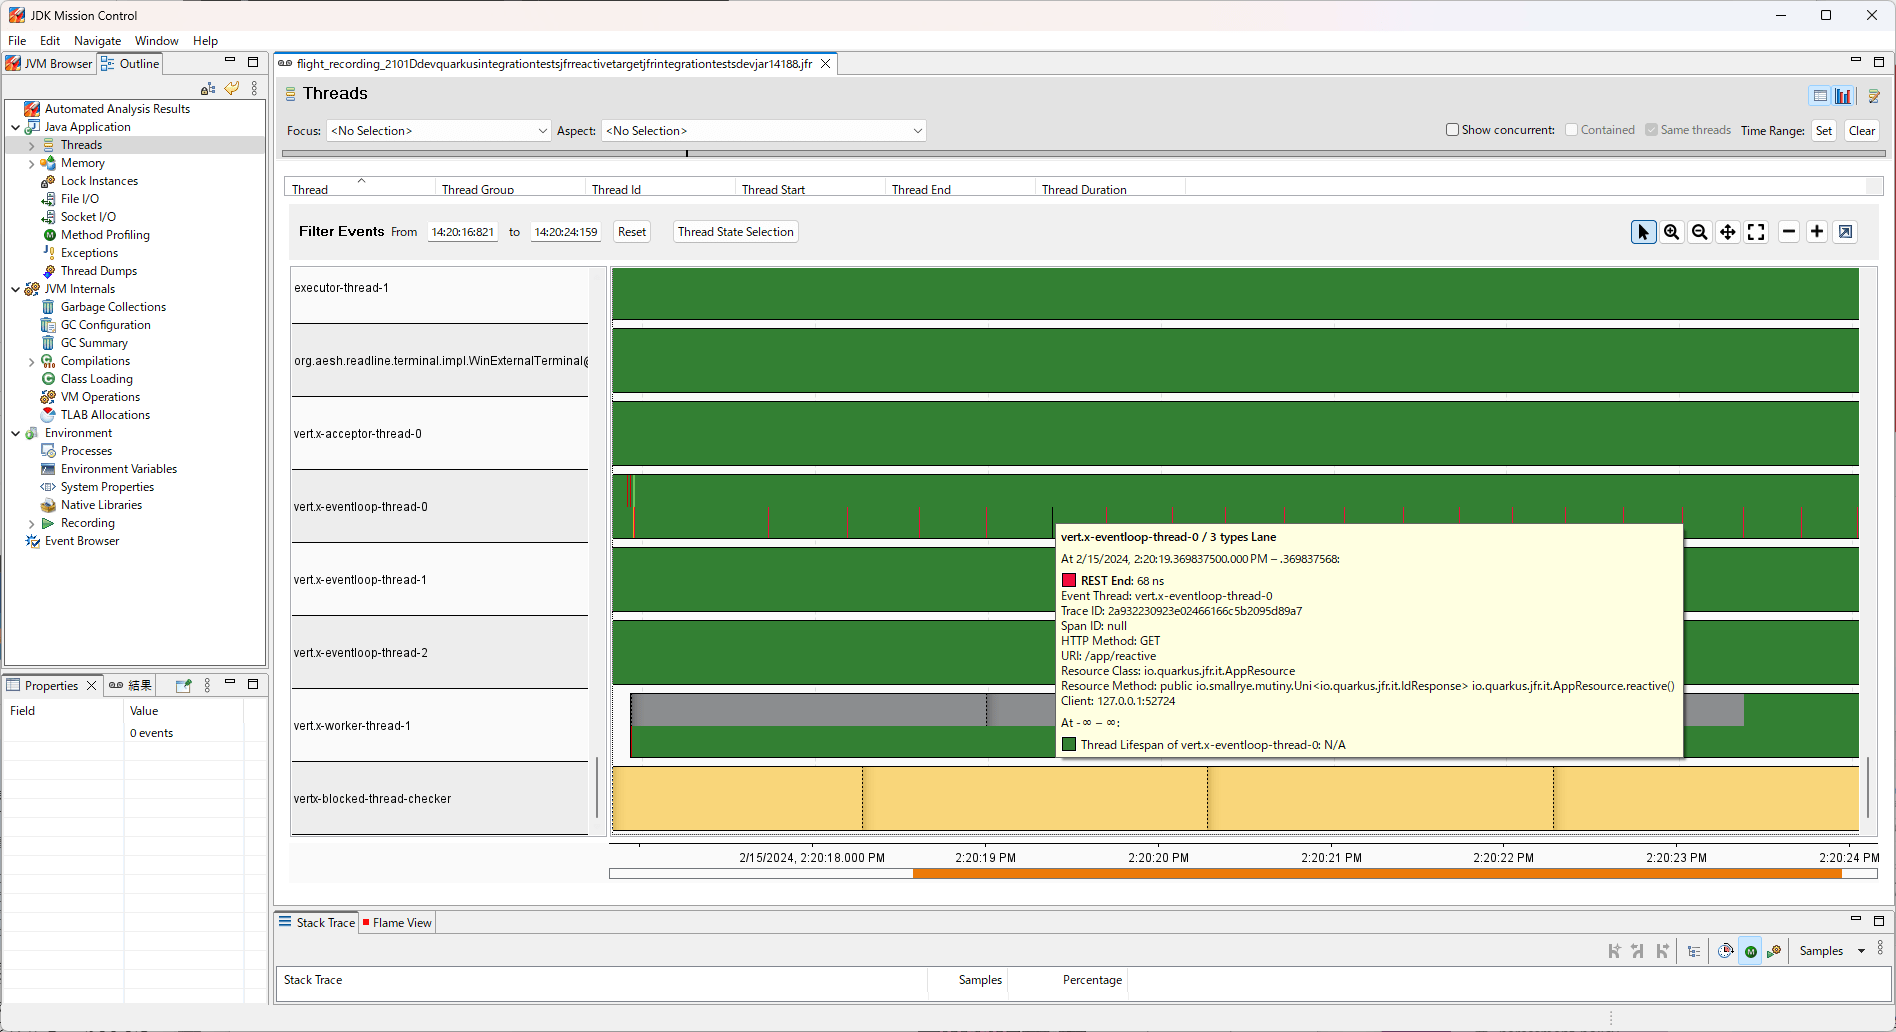Click the Thread State Selection button

coord(735,231)
